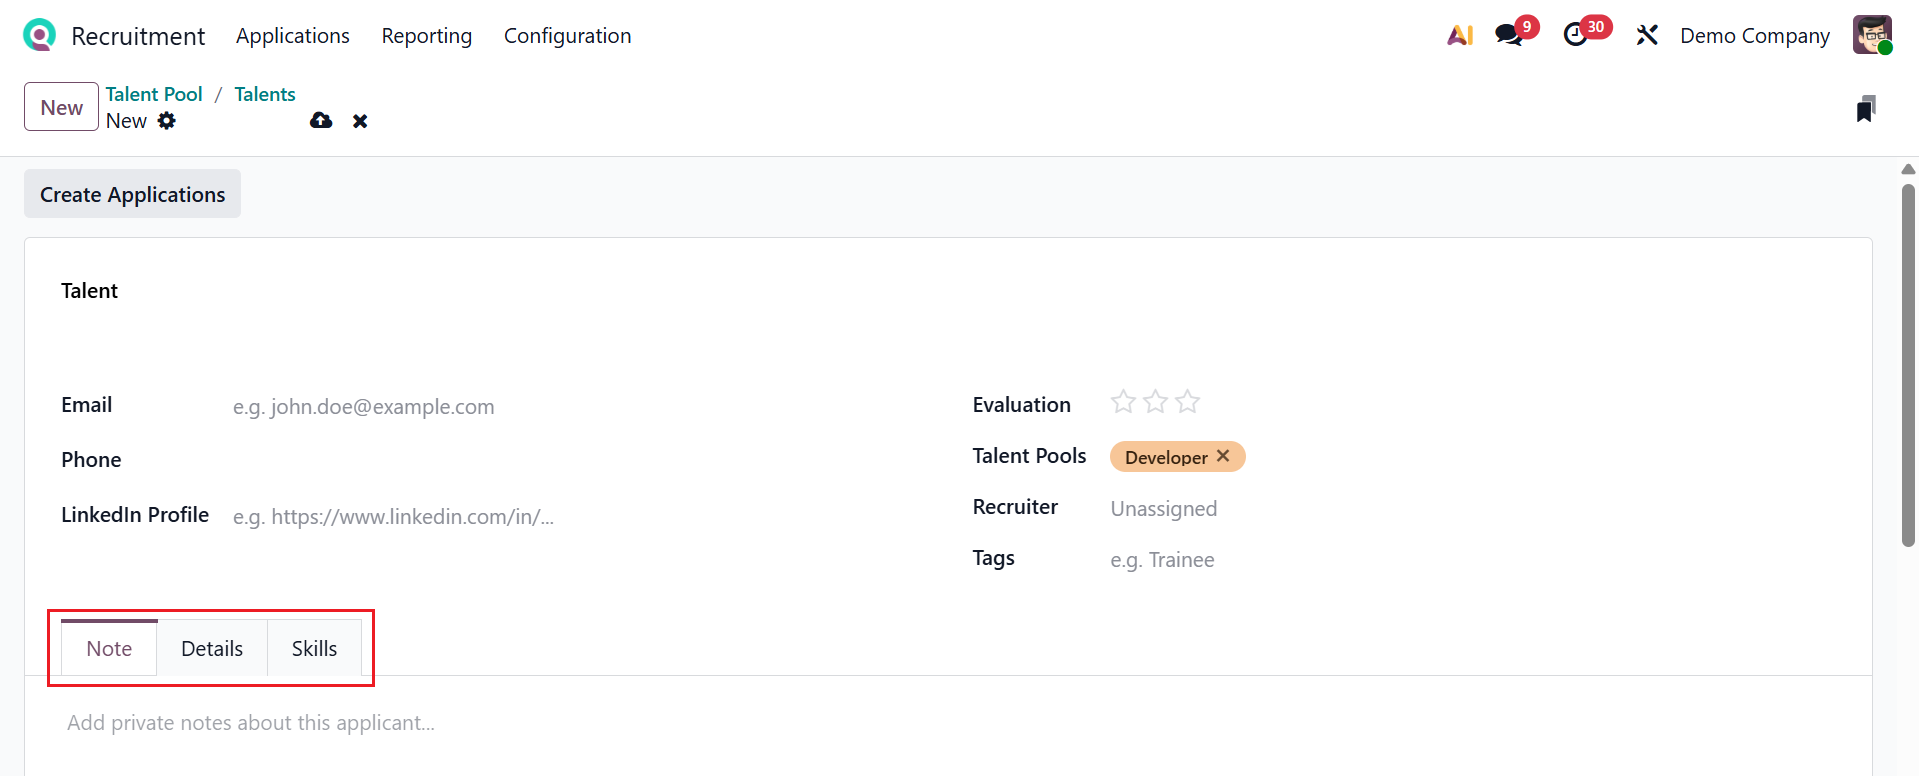Image resolution: width=1919 pixels, height=776 pixels.
Task: Set evaluation to three stars
Action: 1187,402
